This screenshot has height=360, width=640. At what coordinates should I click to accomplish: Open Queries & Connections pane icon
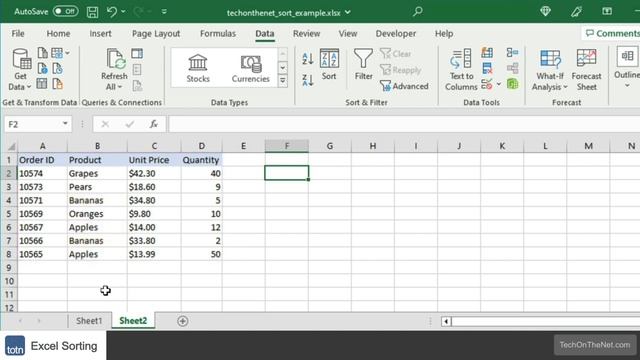[137, 53]
